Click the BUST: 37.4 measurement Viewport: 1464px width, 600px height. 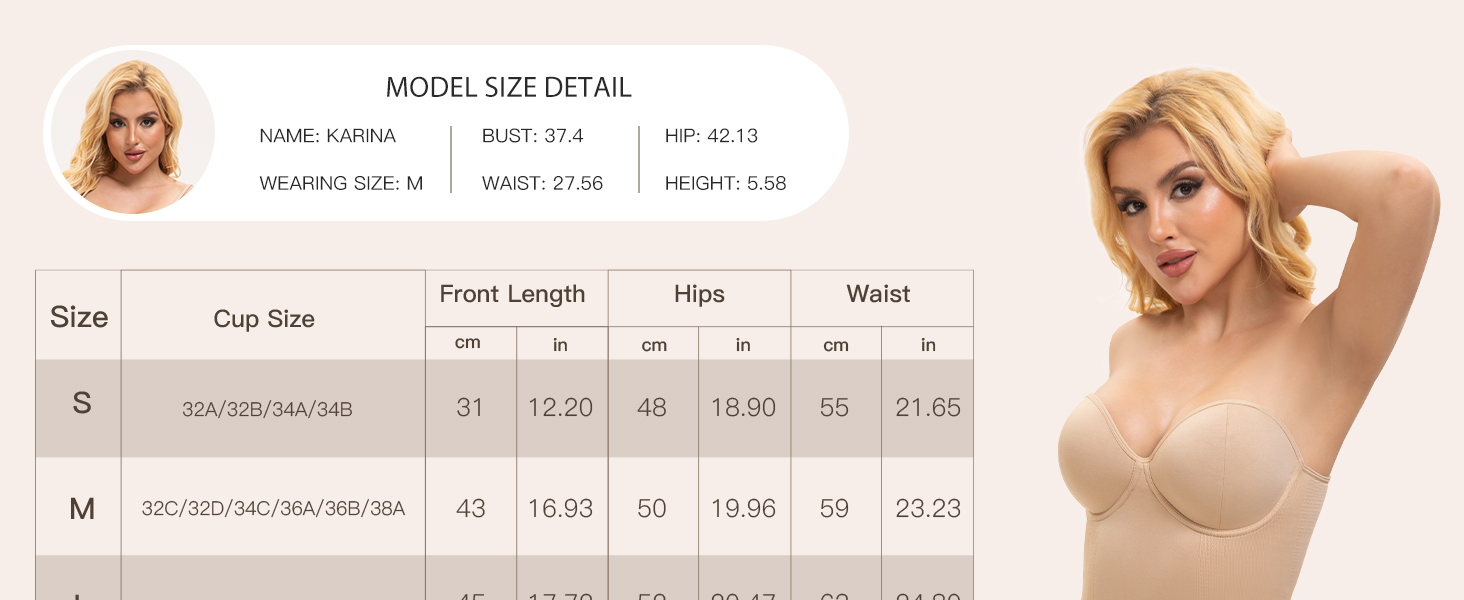(x=533, y=136)
